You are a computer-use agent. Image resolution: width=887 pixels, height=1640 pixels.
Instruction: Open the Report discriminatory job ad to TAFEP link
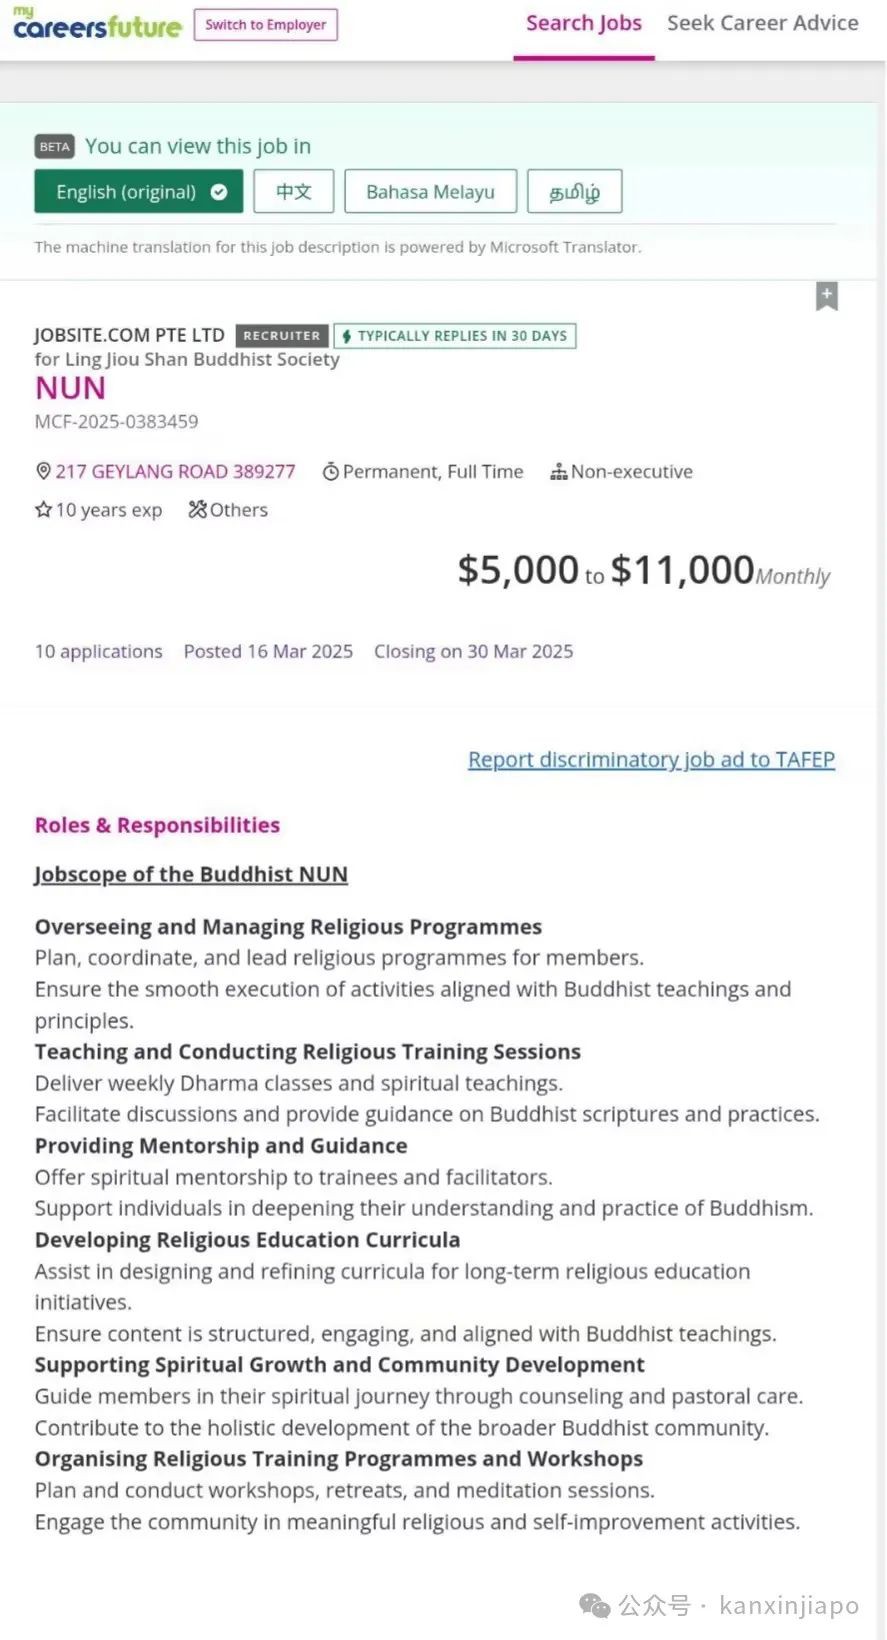click(651, 760)
